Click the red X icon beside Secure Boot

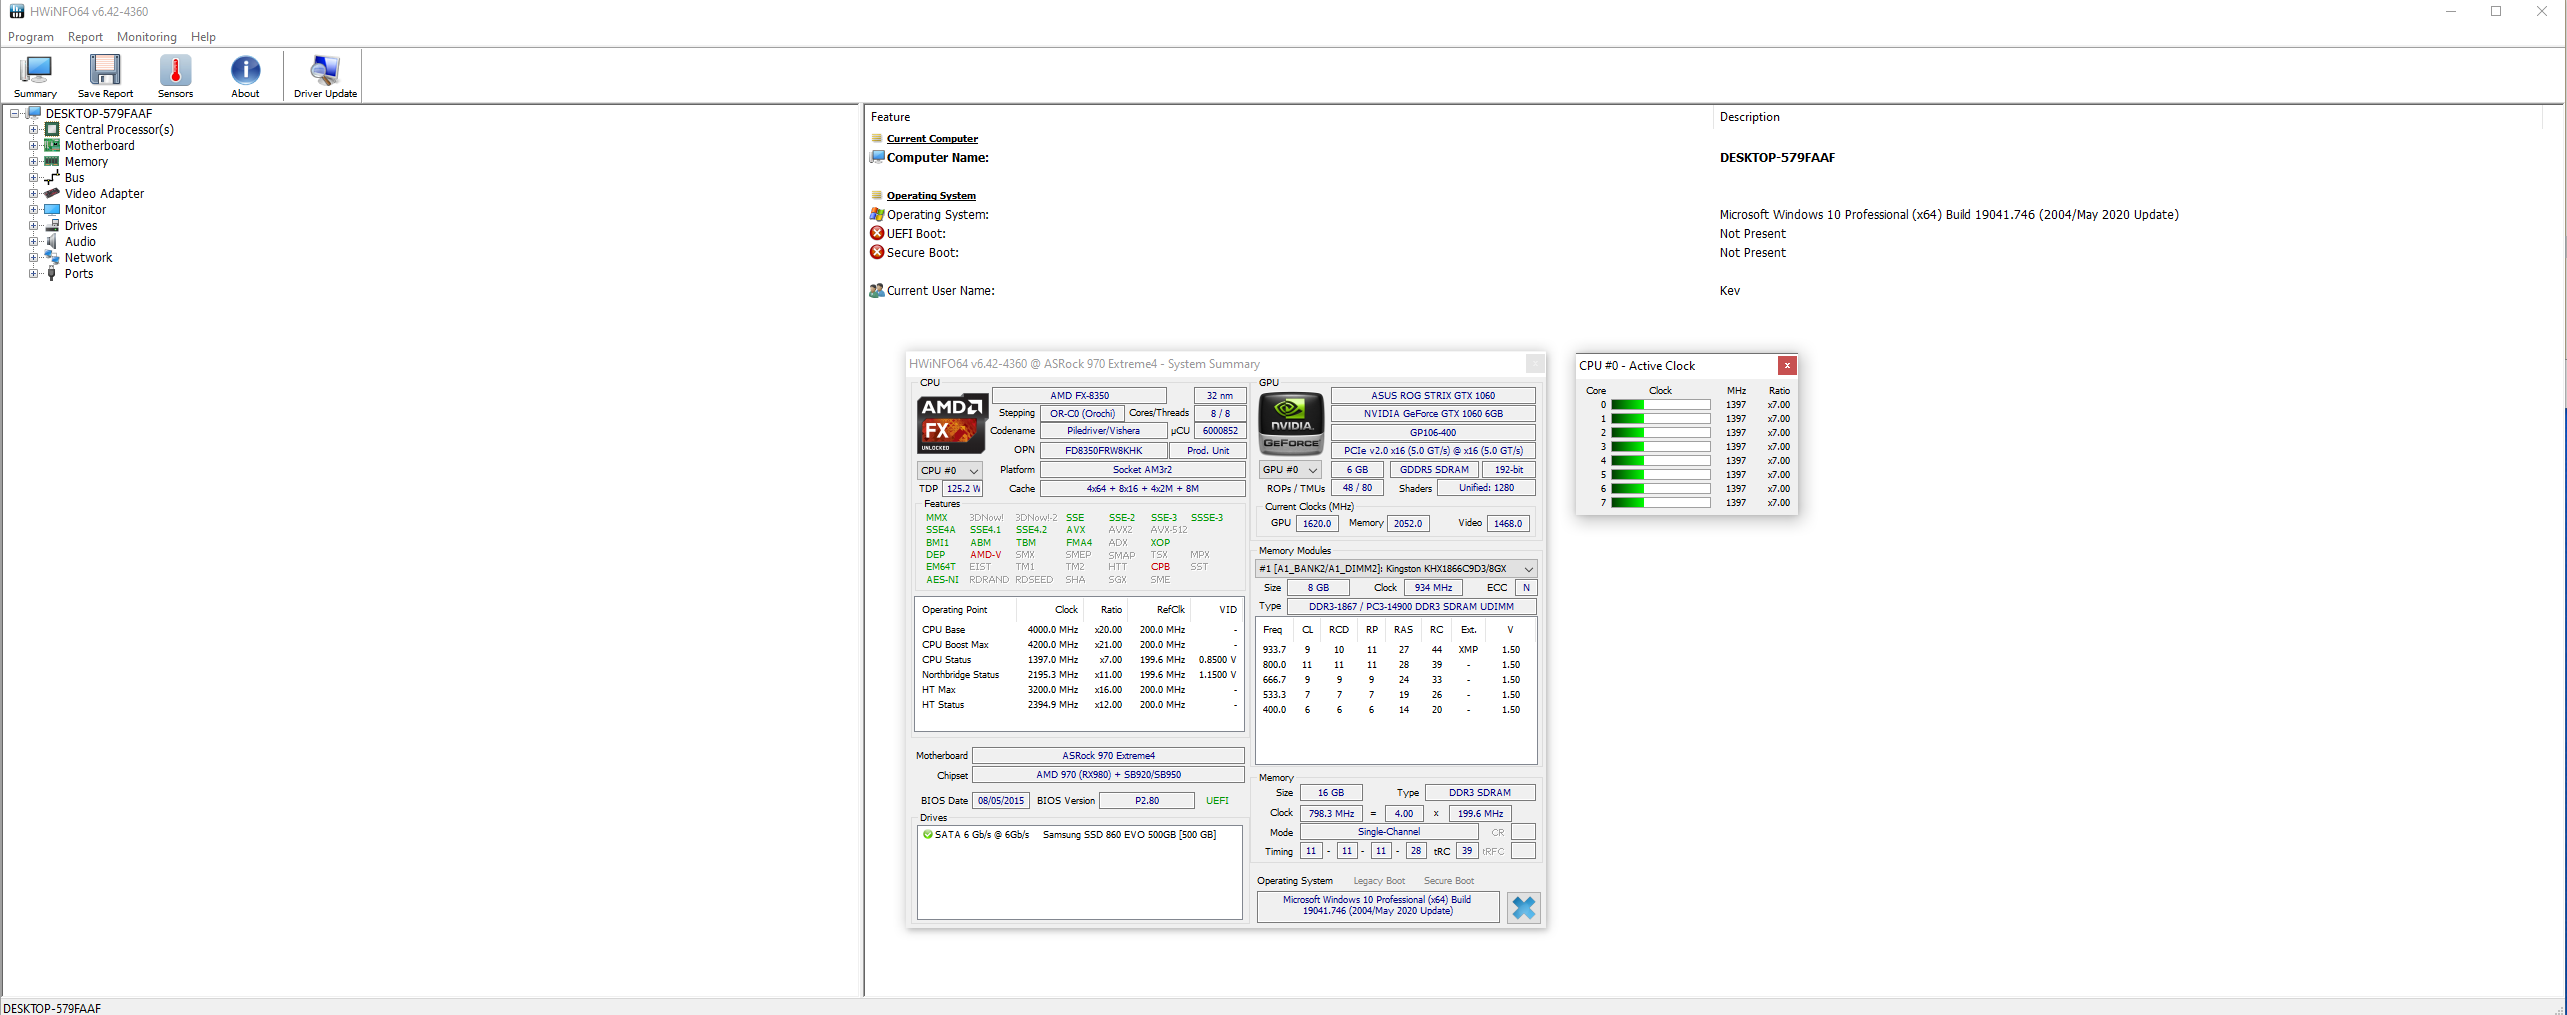tap(877, 252)
